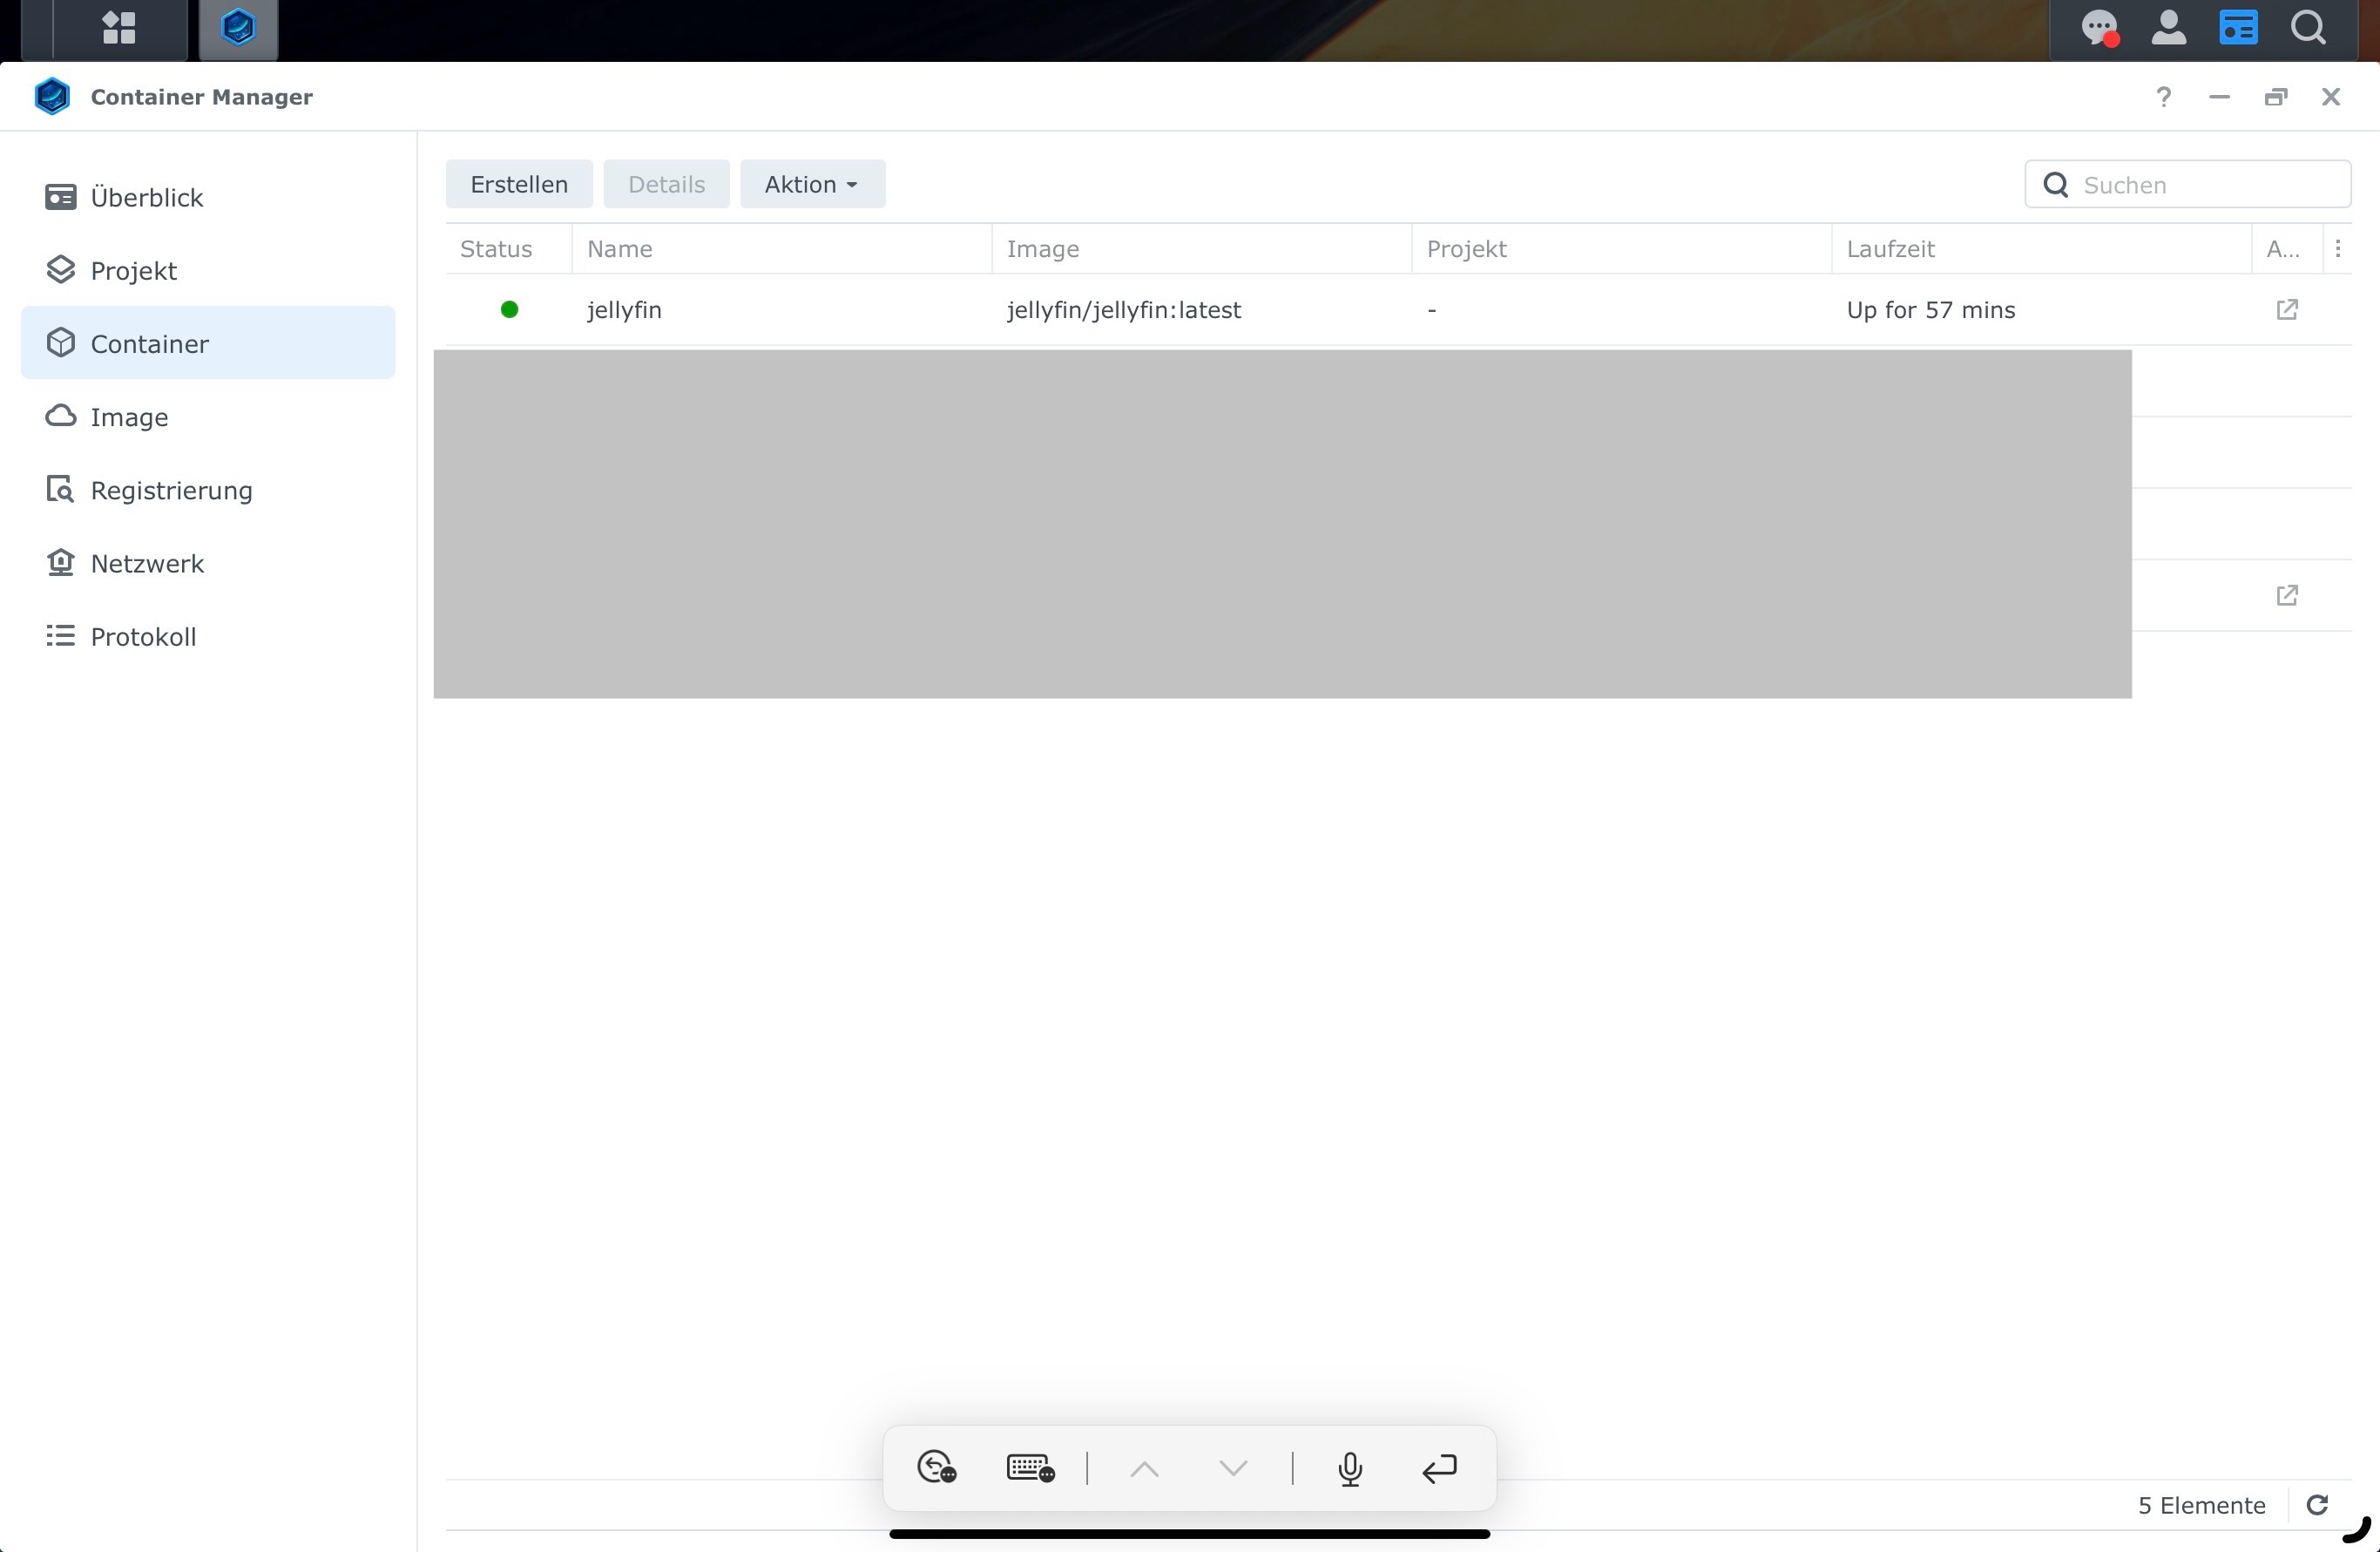Go to the Überblick section
Screen dimensions: 2380x1552
click(x=147, y=198)
